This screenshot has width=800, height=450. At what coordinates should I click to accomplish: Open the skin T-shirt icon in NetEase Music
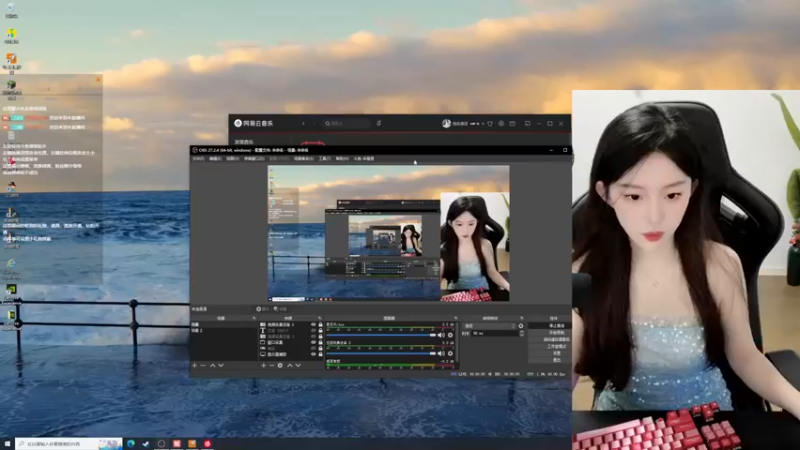coord(490,123)
